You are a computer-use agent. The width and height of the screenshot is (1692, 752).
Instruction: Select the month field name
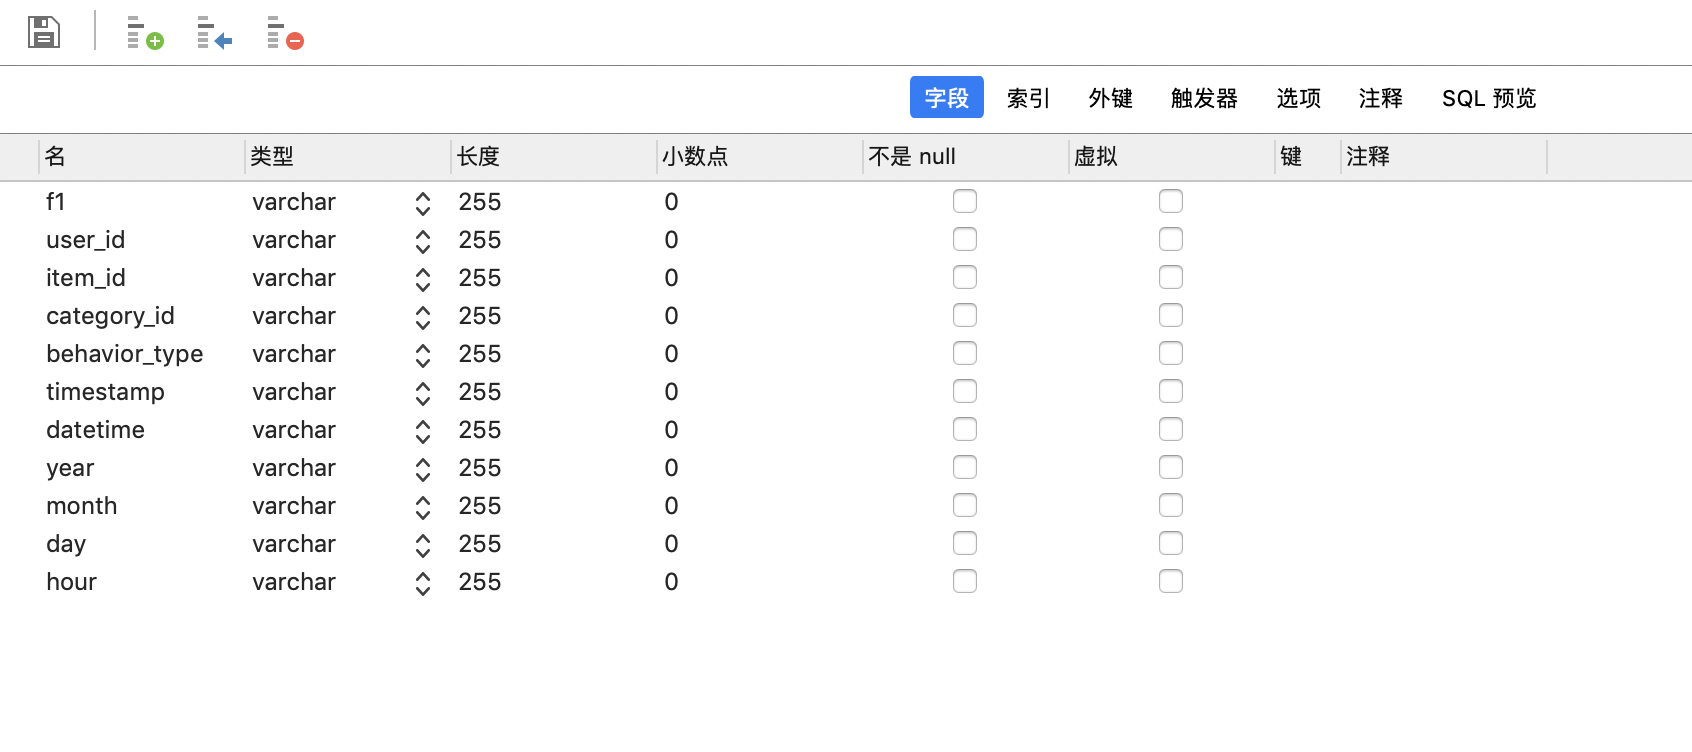click(81, 506)
